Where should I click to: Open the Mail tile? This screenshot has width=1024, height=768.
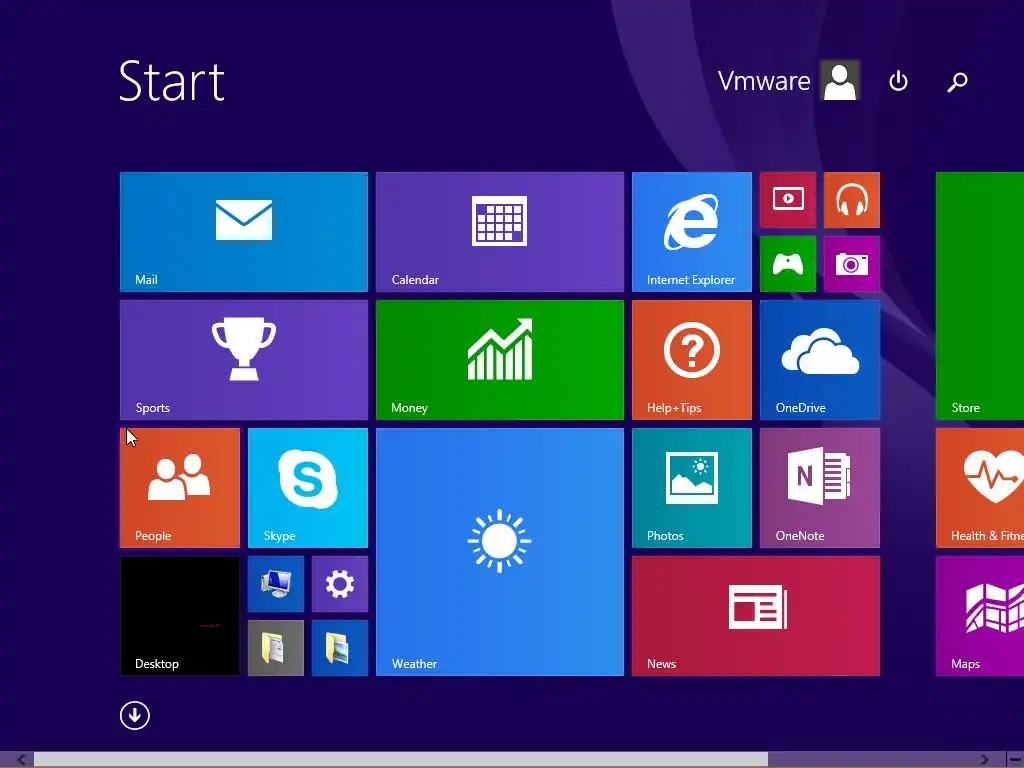click(244, 232)
